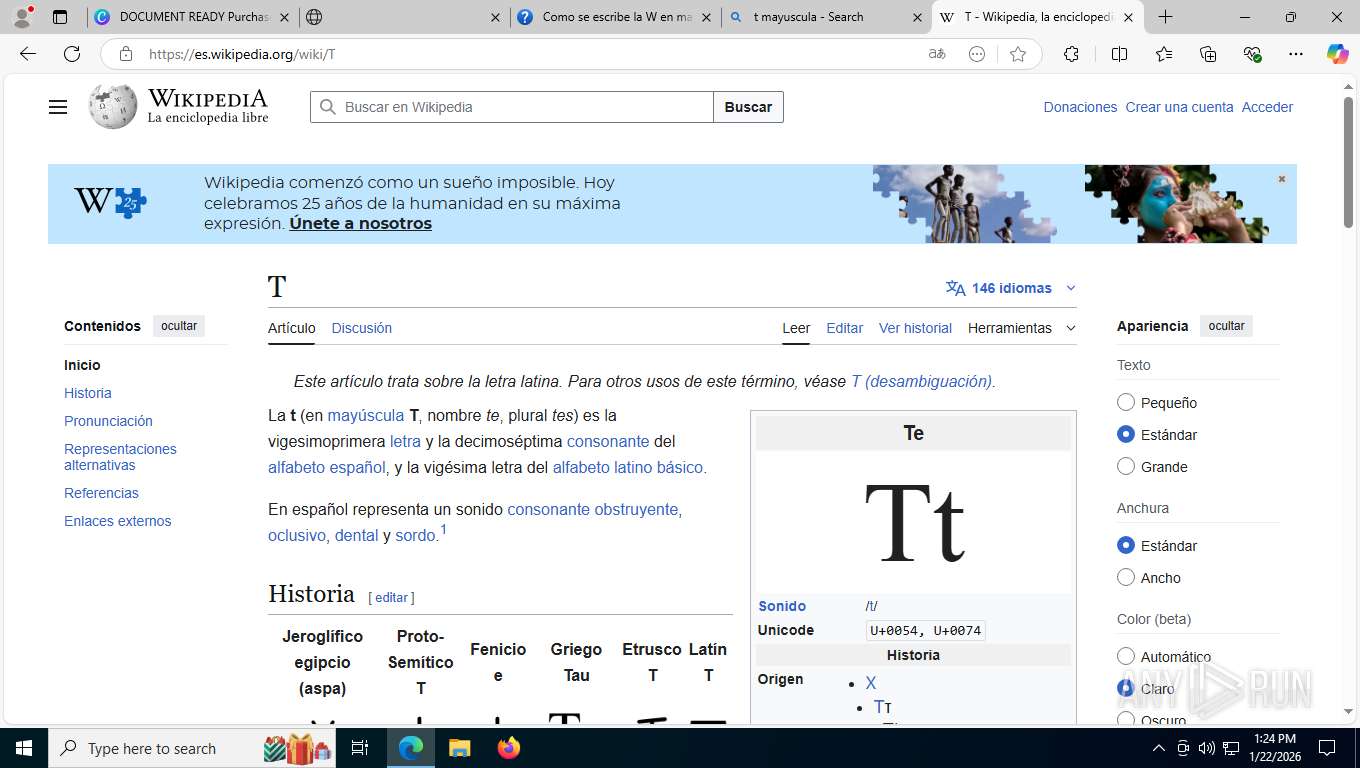This screenshot has width=1360, height=768.
Task: Toggle split screen icon
Action: tap(1119, 54)
